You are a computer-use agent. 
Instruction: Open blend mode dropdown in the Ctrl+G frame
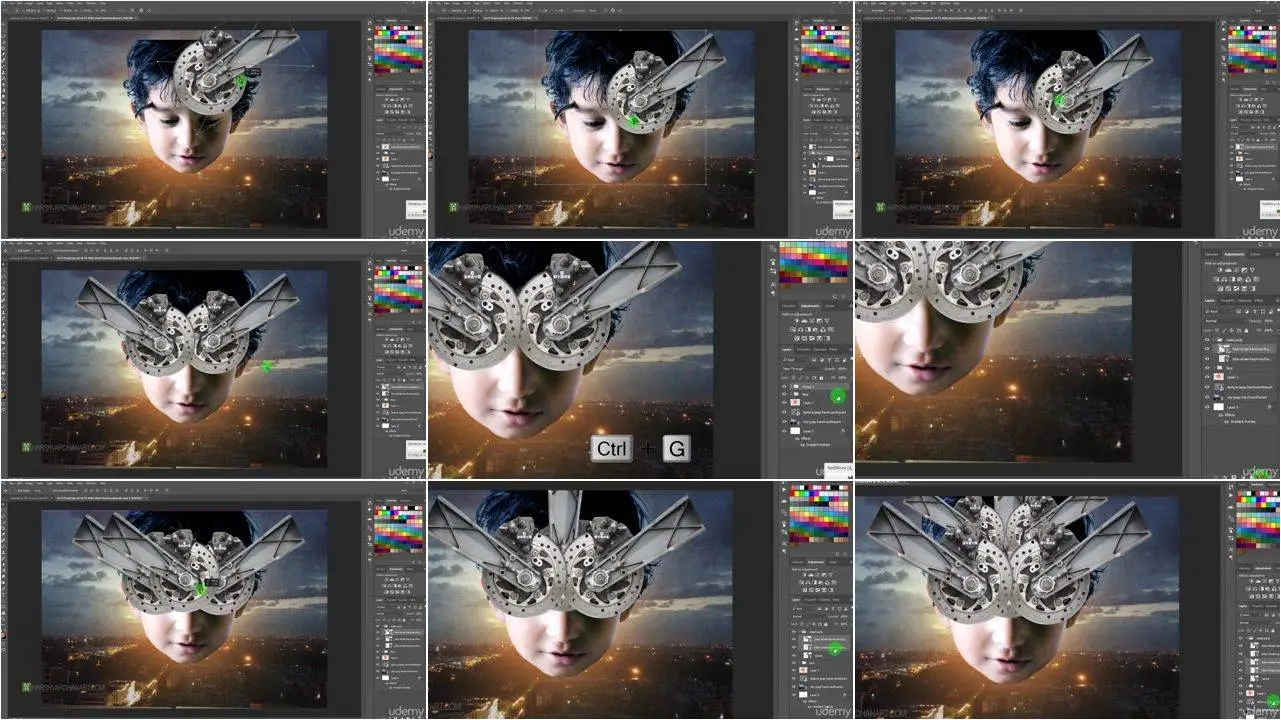[x=800, y=369]
